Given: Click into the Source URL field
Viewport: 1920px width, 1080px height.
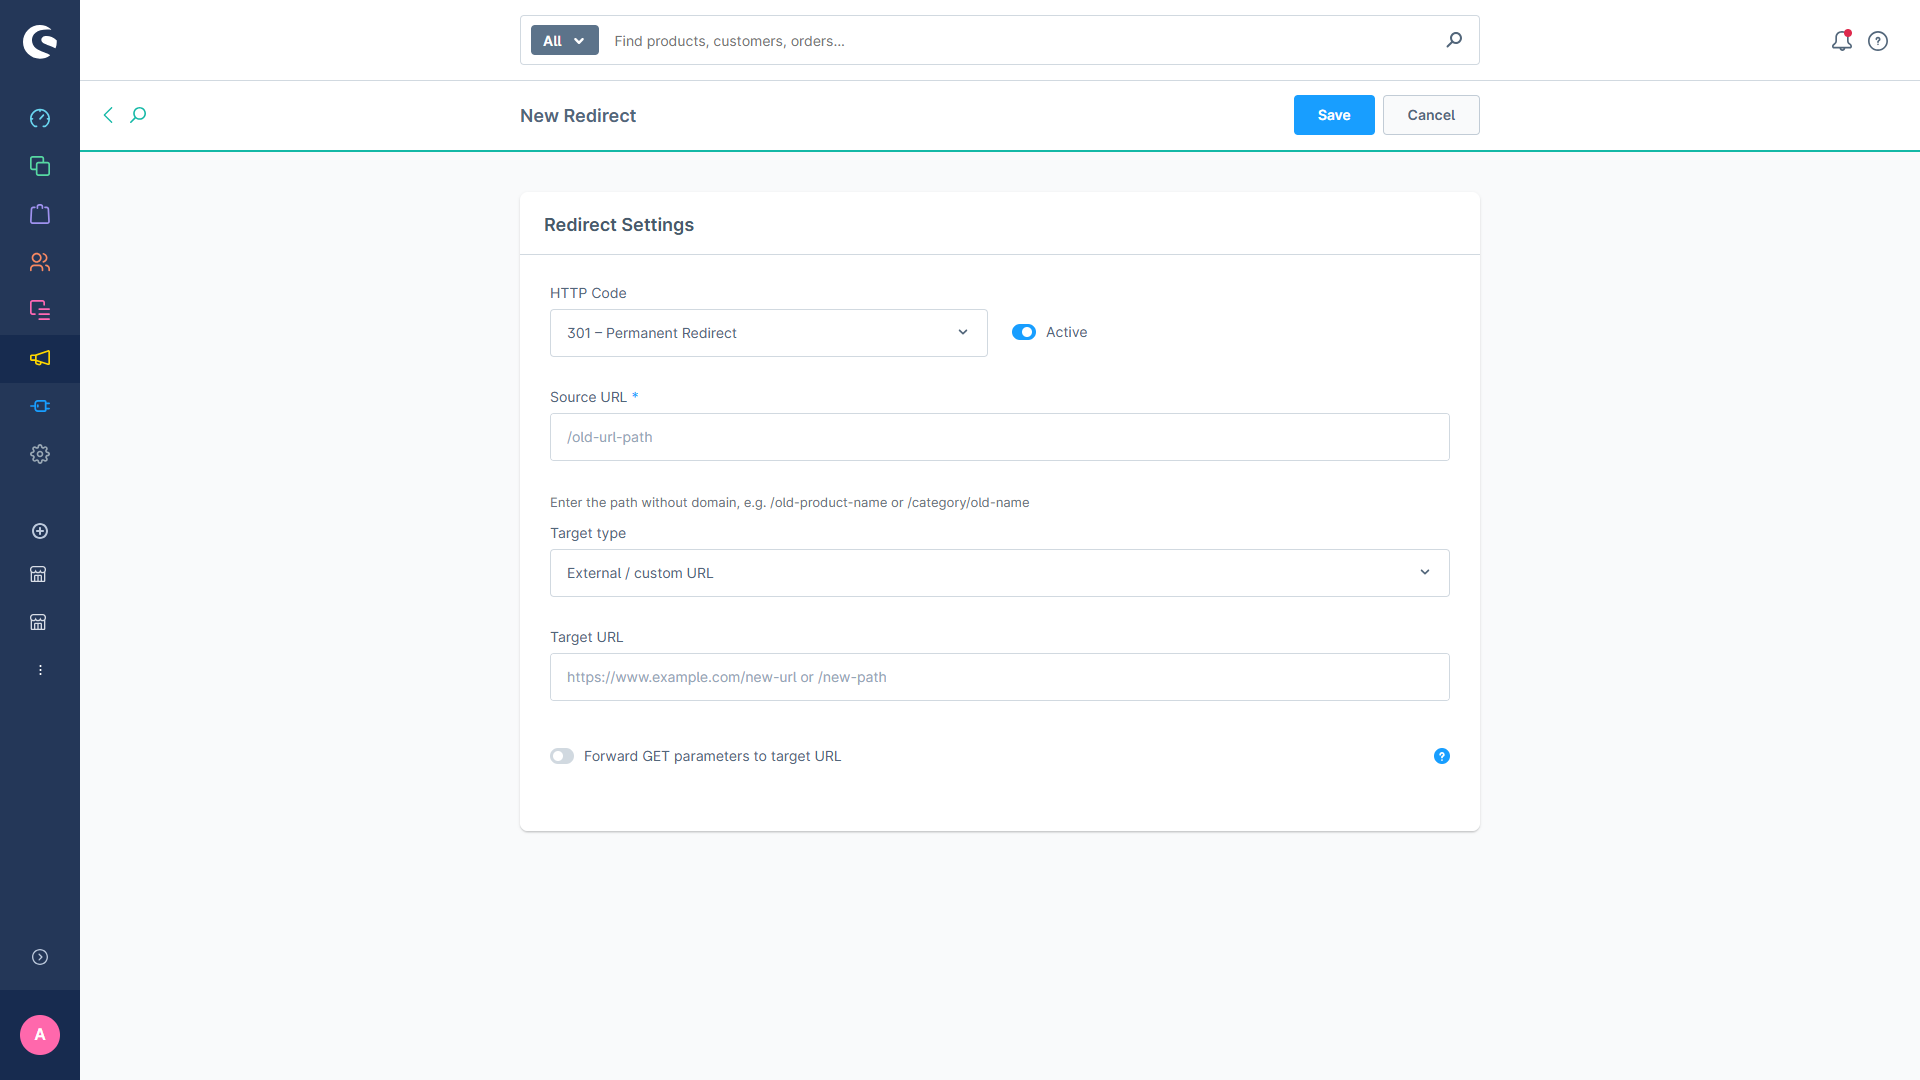Looking at the screenshot, I should [x=999, y=437].
